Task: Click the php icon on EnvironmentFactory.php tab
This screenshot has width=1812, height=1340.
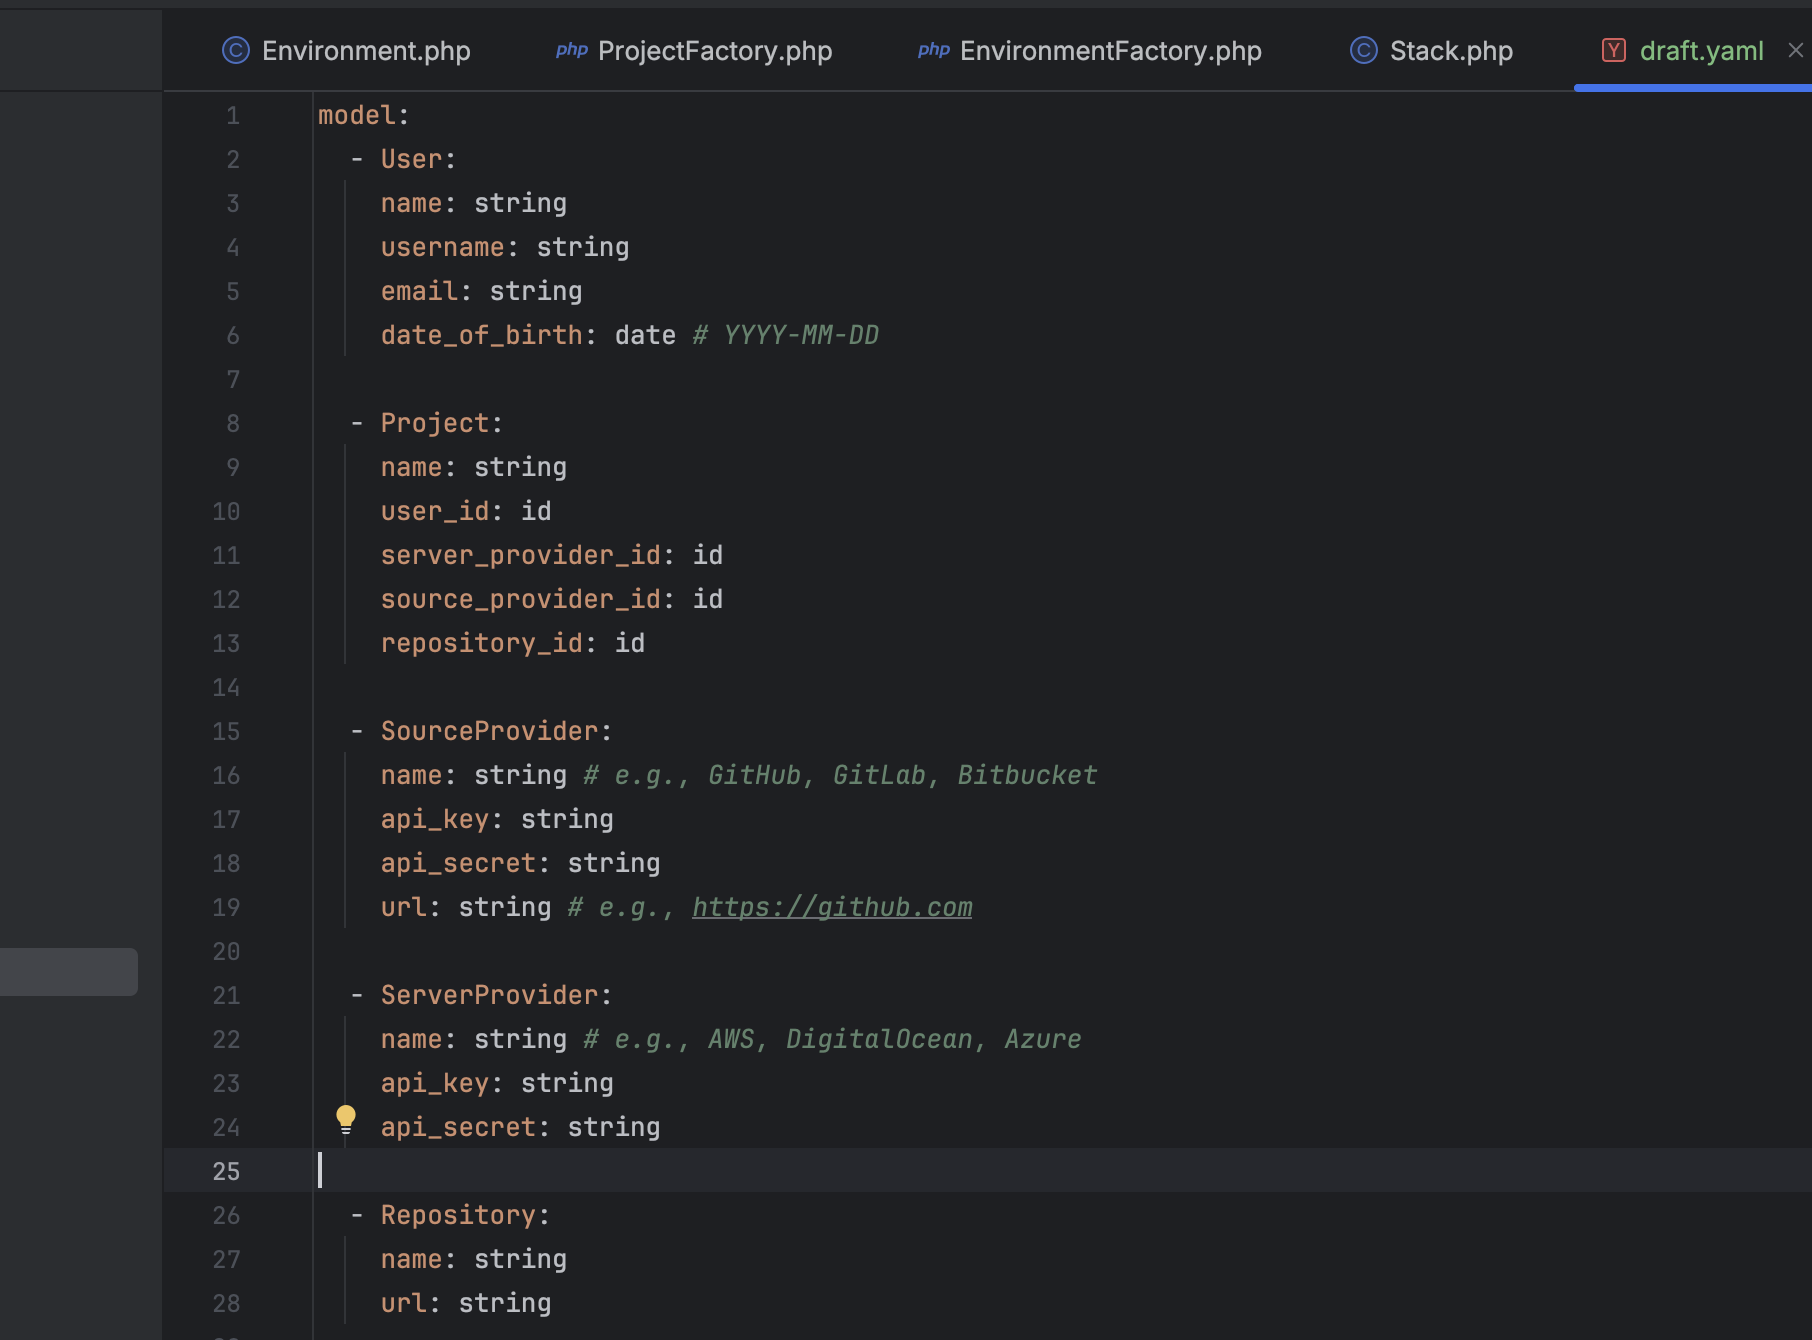Action: tap(934, 50)
